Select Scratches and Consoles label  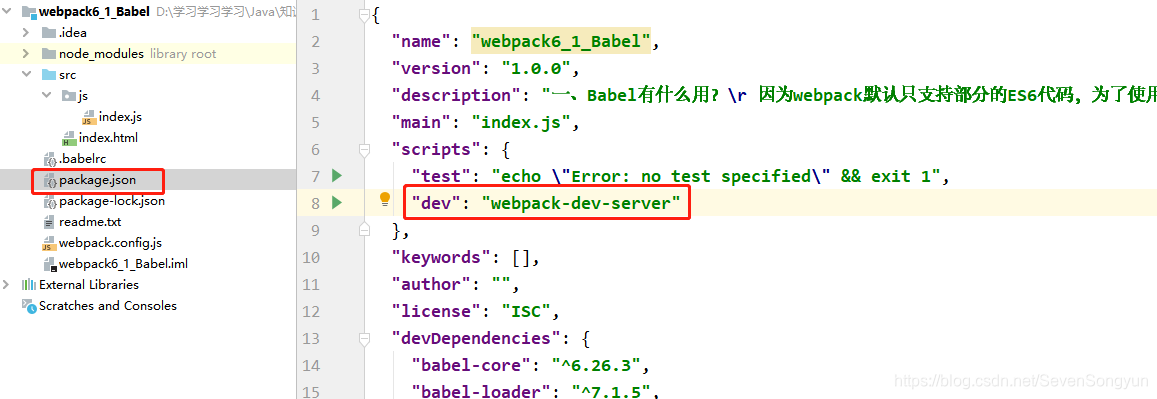tap(108, 306)
